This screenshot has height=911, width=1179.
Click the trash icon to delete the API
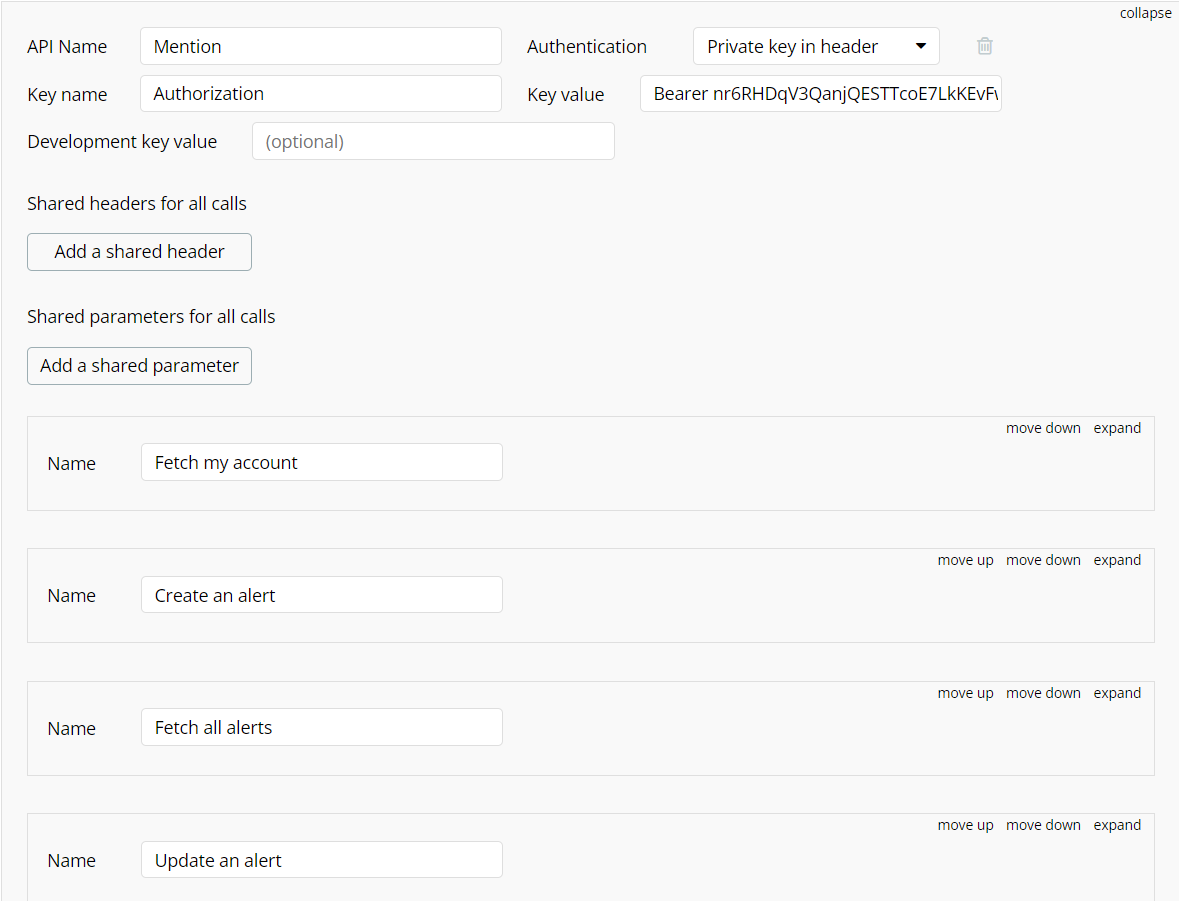coord(984,47)
